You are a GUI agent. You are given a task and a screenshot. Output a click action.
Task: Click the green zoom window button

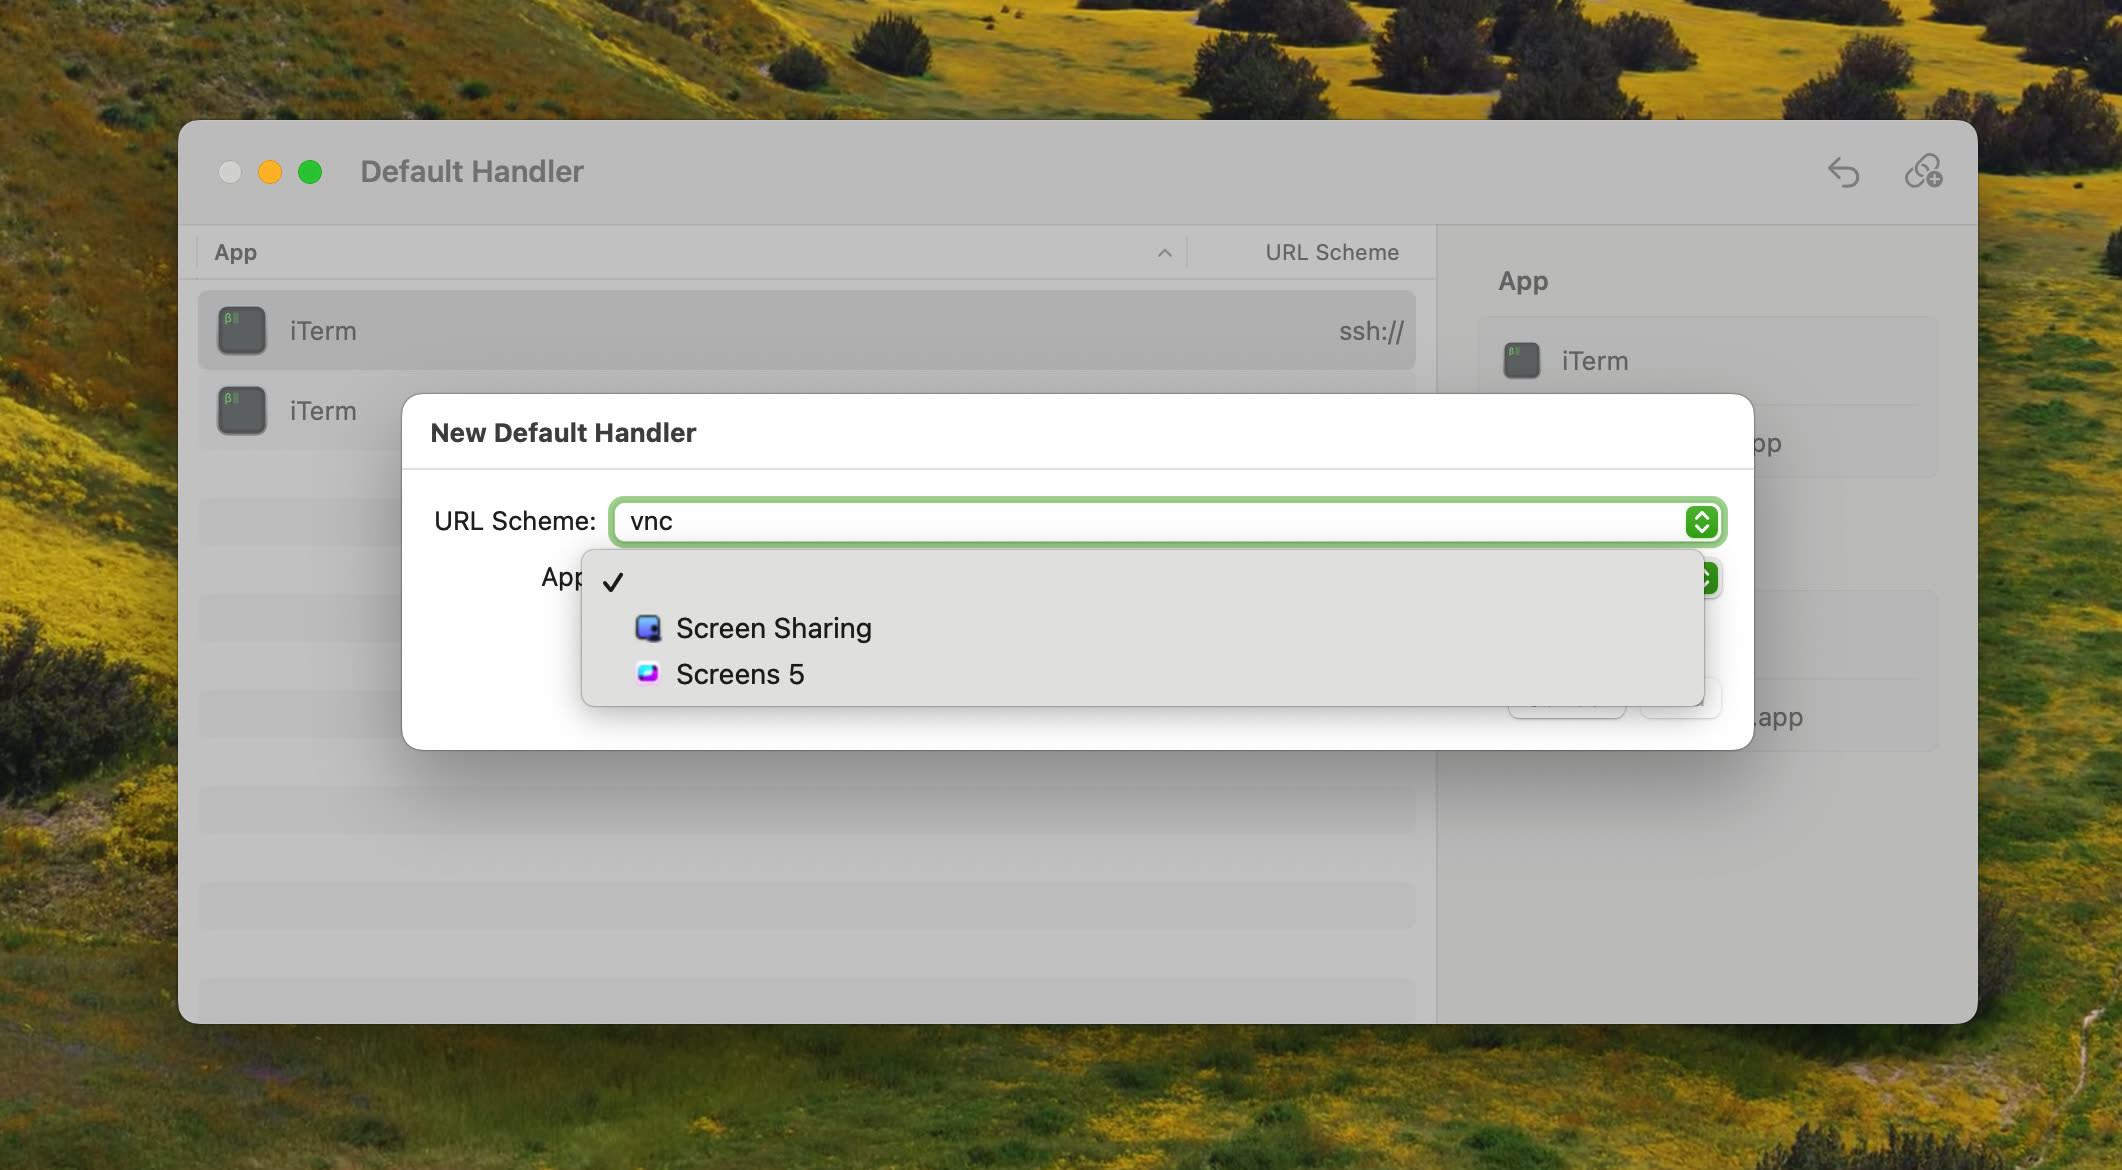[310, 172]
